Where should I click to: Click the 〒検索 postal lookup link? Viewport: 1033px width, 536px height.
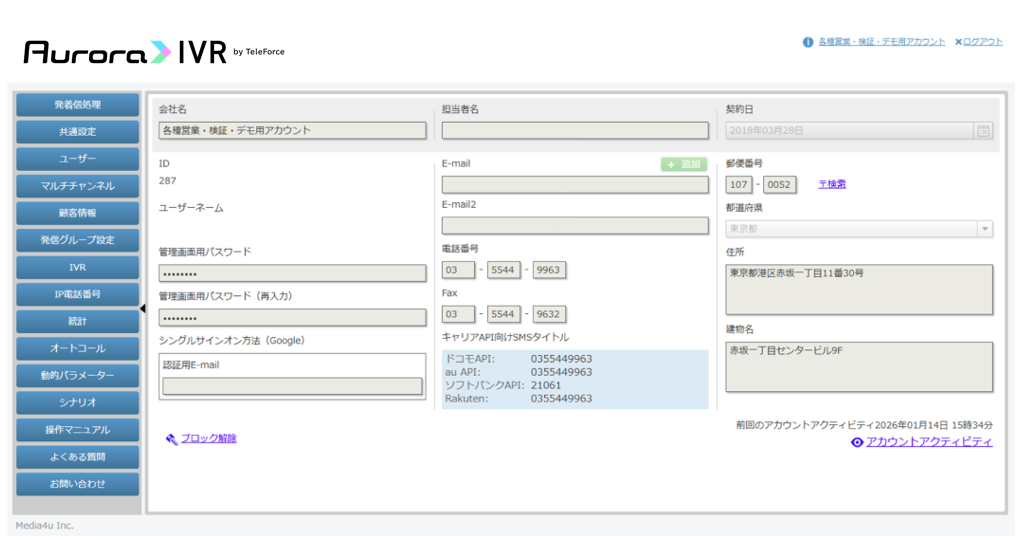click(x=832, y=184)
